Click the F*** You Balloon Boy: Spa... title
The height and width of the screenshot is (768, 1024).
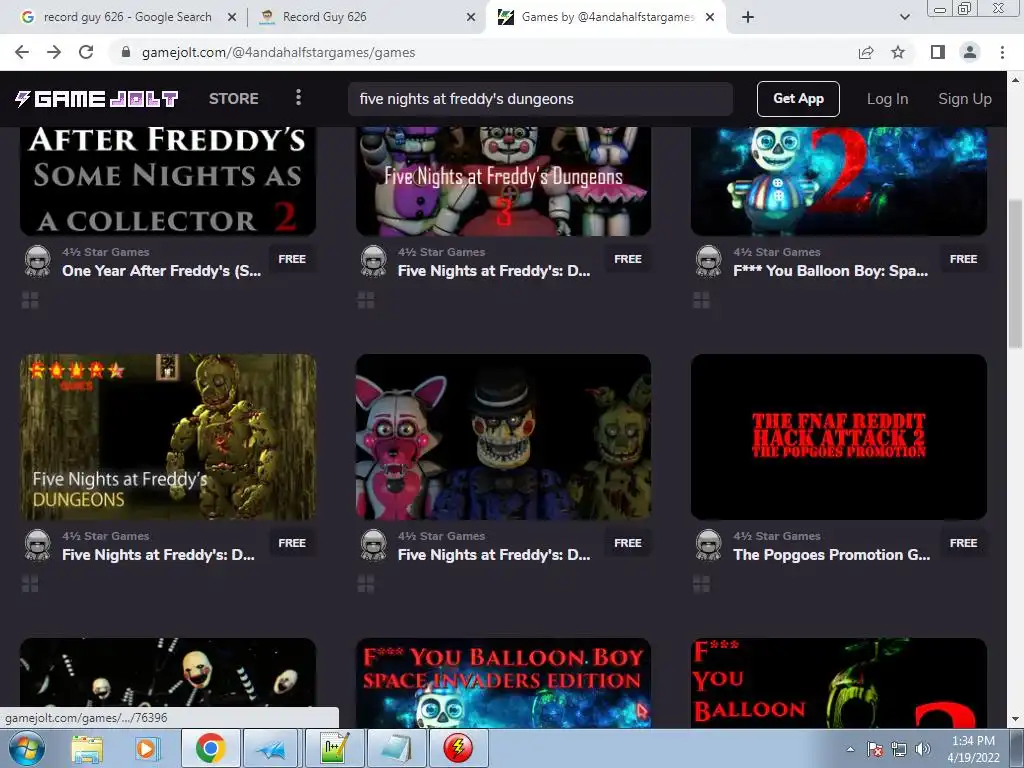pyautogui.click(x=830, y=271)
